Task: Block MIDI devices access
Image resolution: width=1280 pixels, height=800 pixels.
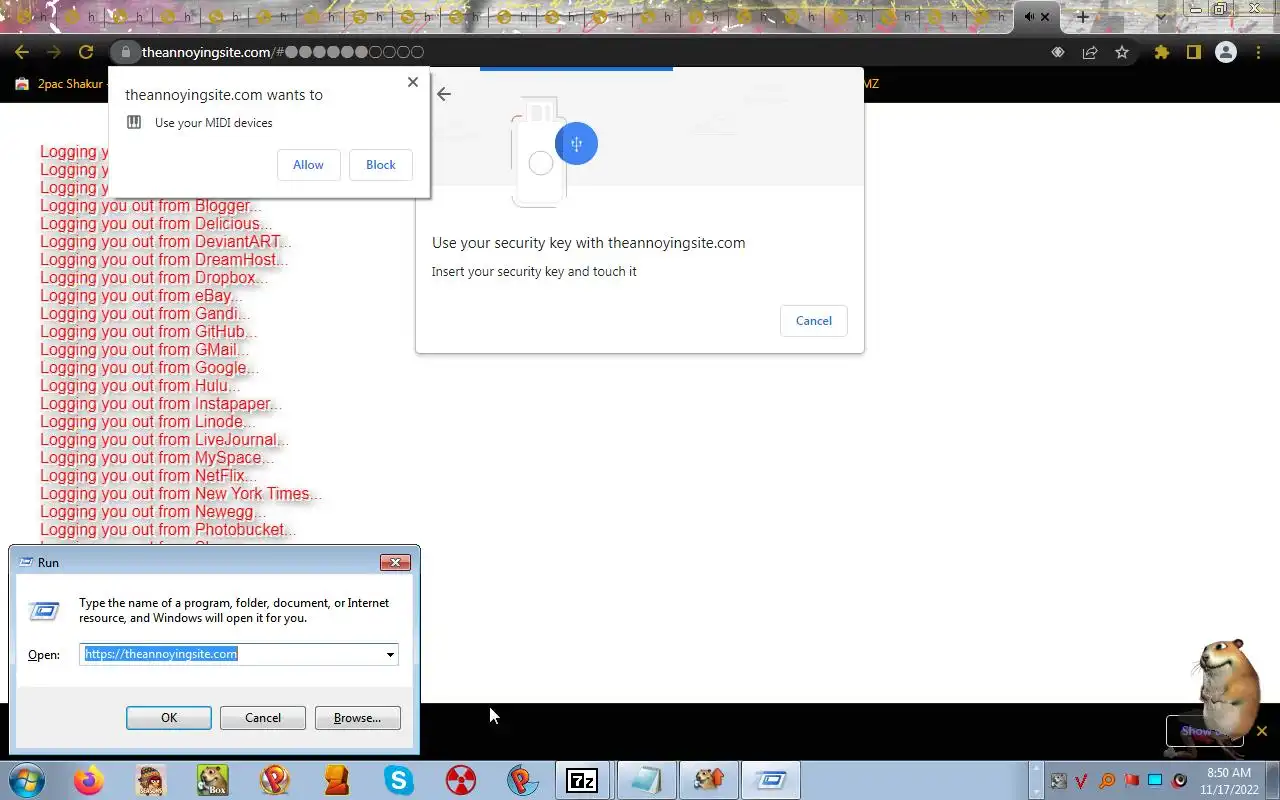Action: 381,165
